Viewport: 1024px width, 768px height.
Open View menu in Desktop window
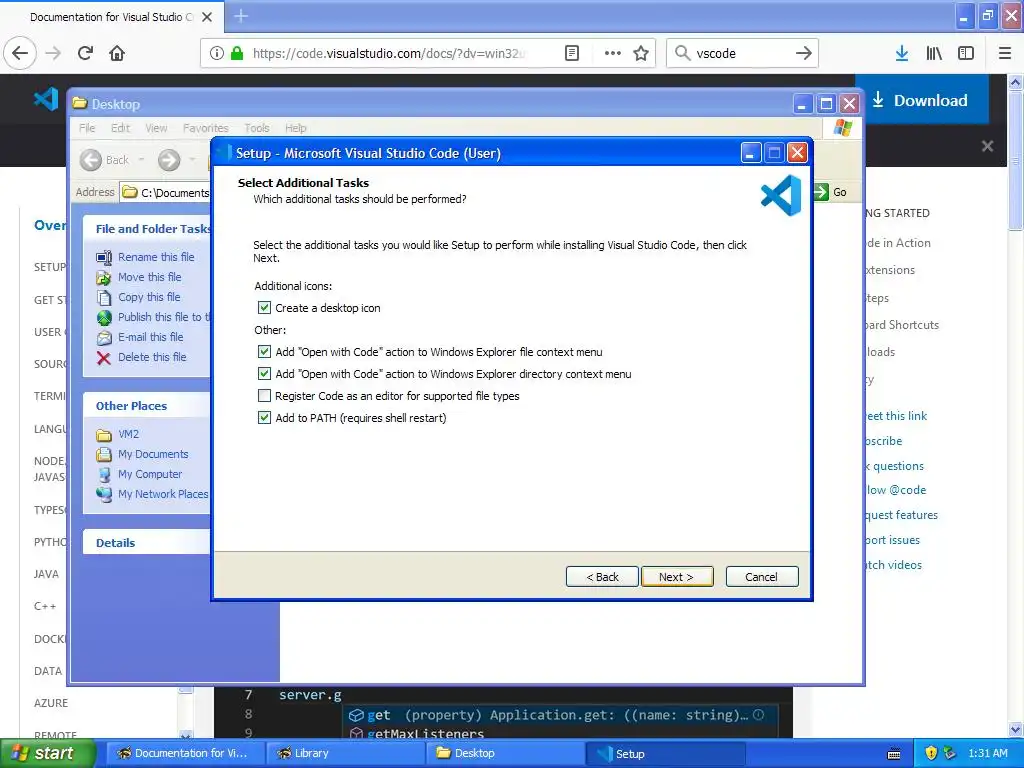pos(156,128)
